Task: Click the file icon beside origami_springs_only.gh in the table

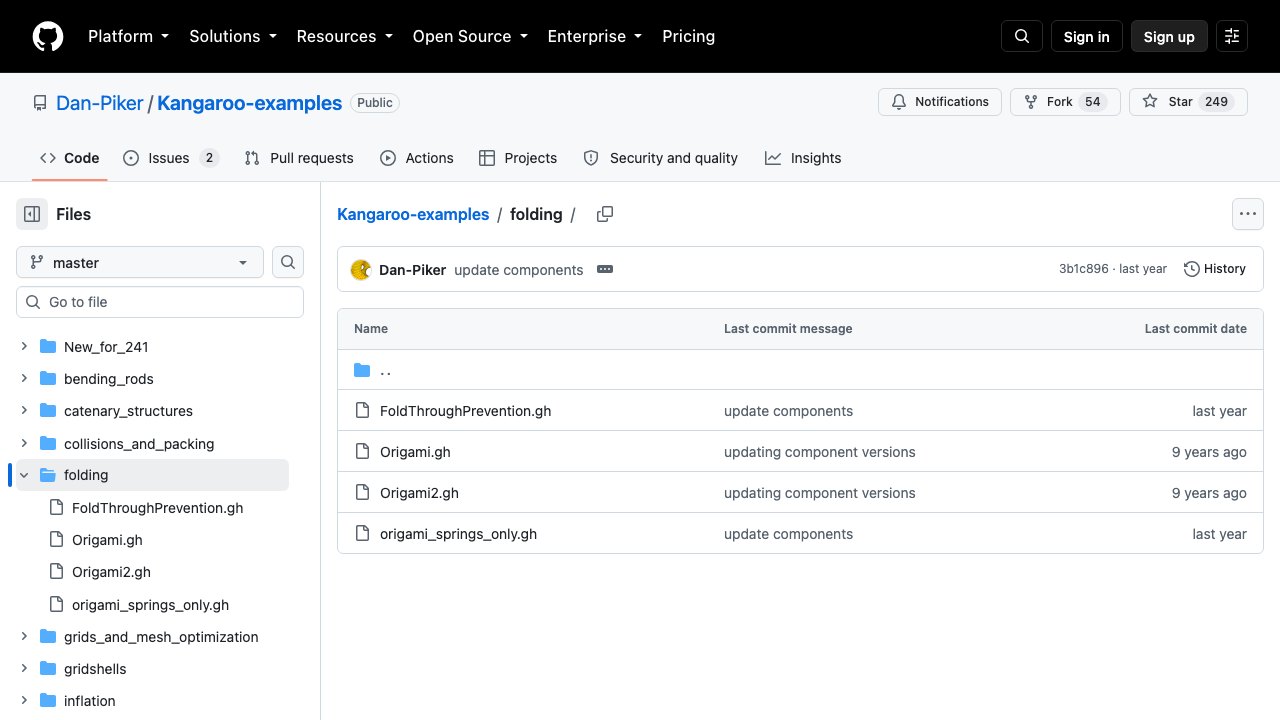Action: pos(362,534)
